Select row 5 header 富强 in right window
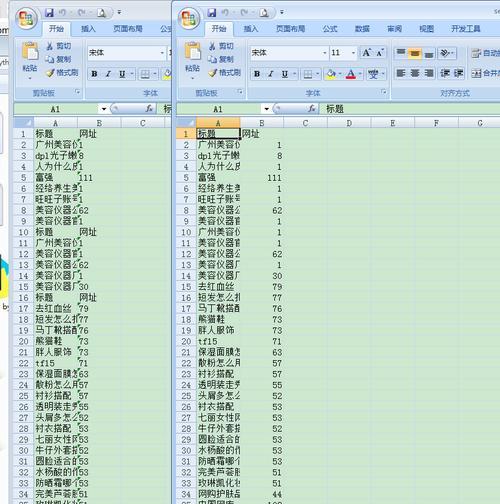 (x=186, y=178)
